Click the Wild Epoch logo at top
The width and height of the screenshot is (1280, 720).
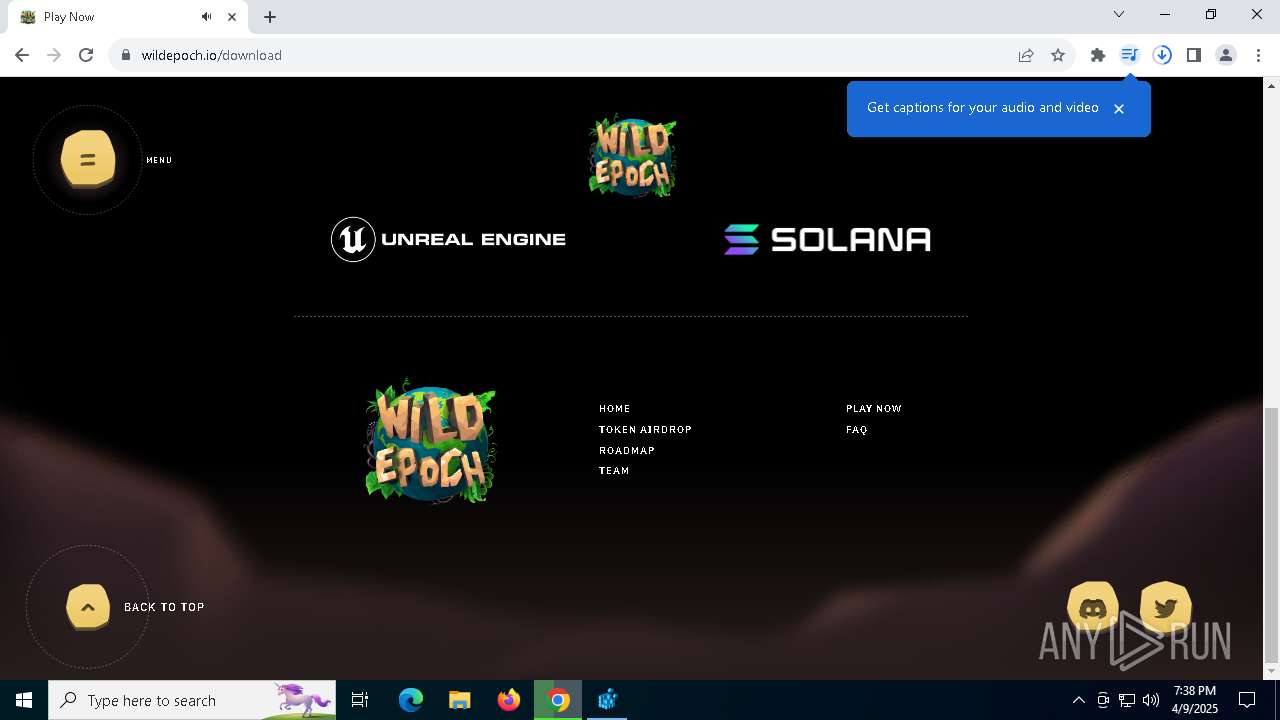(632, 155)
